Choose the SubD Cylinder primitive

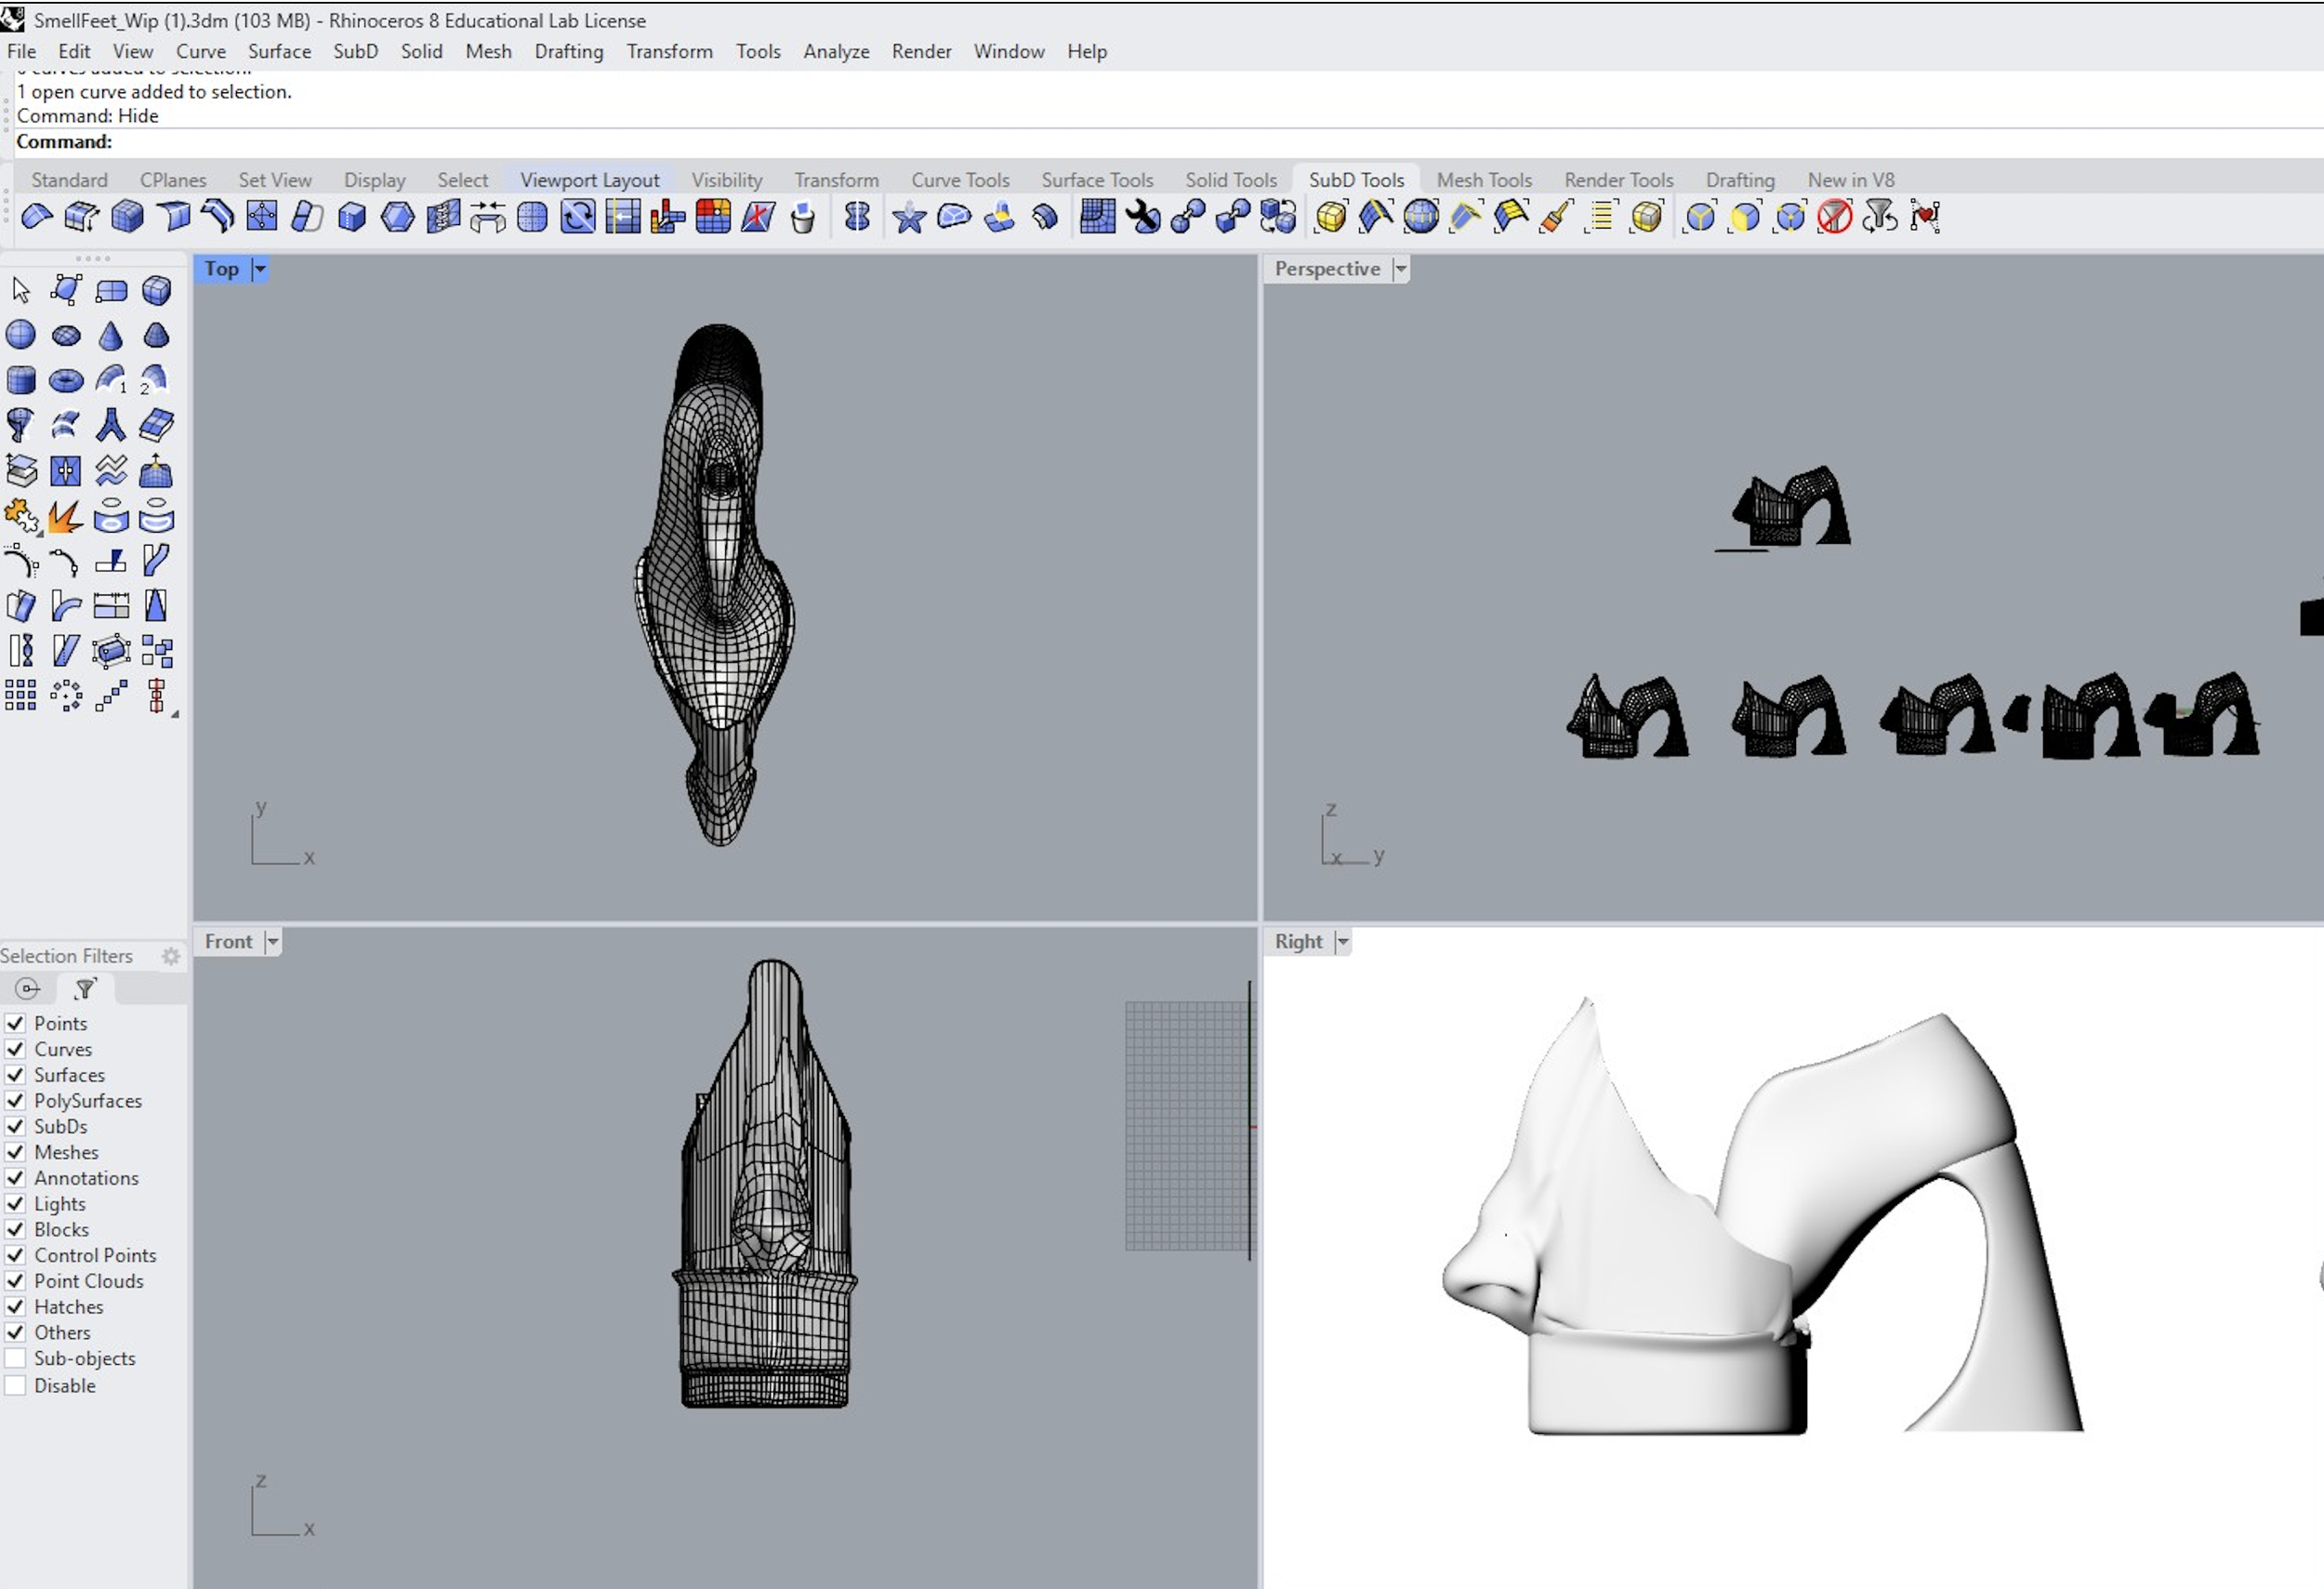pyautogui.click(x=21, y=380)
